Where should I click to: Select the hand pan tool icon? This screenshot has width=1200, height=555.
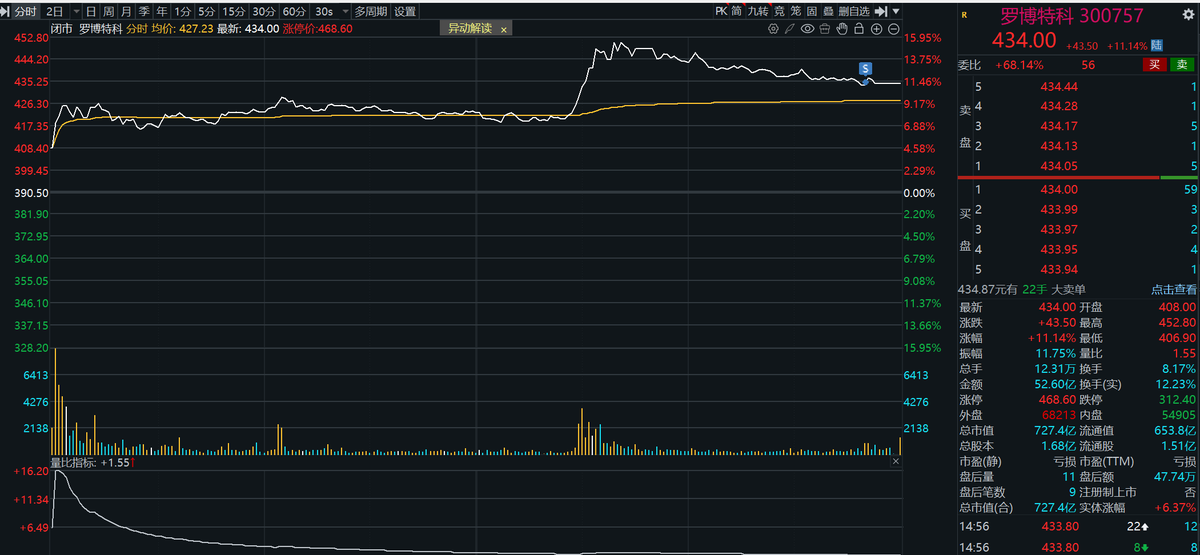pos(842,29)
